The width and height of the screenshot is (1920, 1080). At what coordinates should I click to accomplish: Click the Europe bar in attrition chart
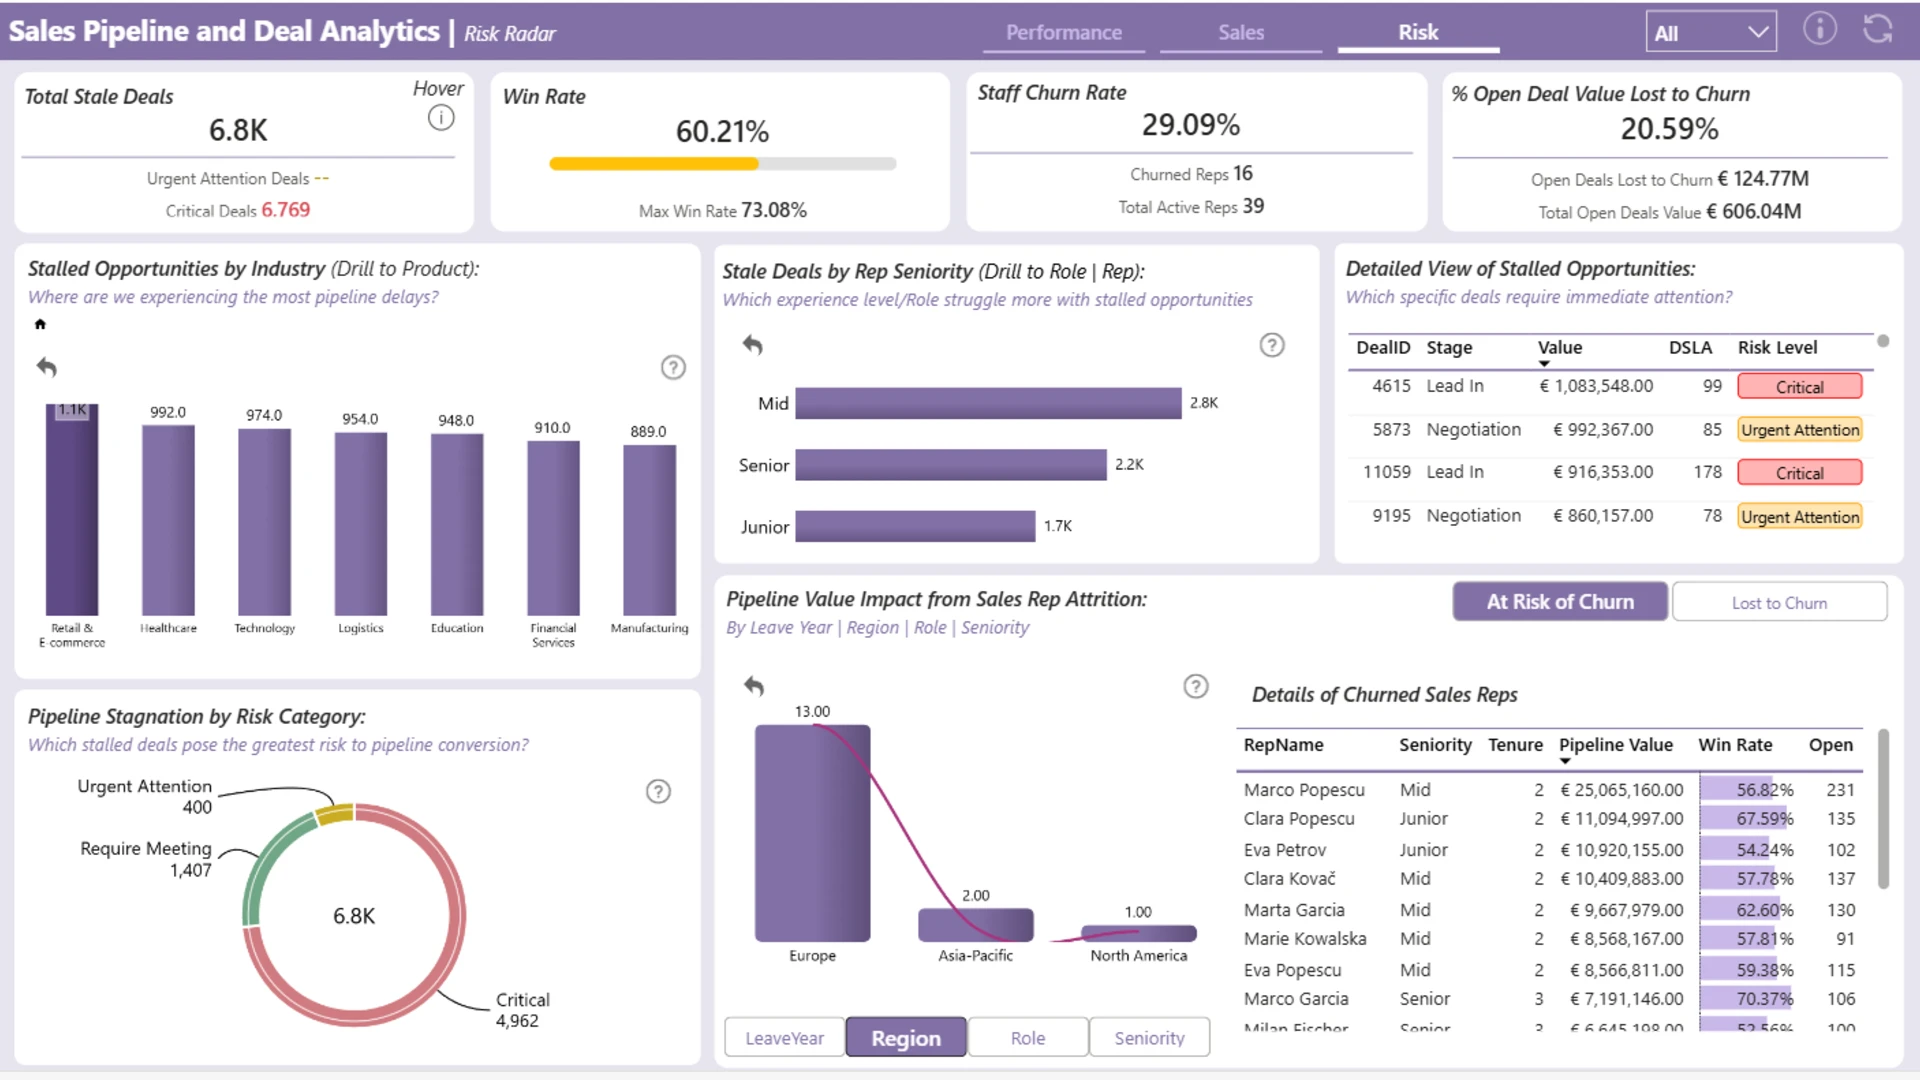(x=812, y=833)
